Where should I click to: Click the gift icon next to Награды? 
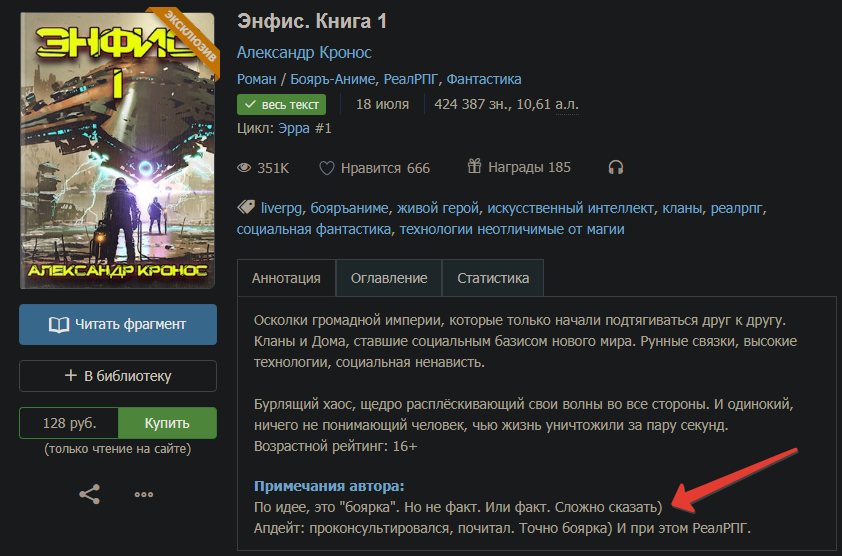[474, 166]
